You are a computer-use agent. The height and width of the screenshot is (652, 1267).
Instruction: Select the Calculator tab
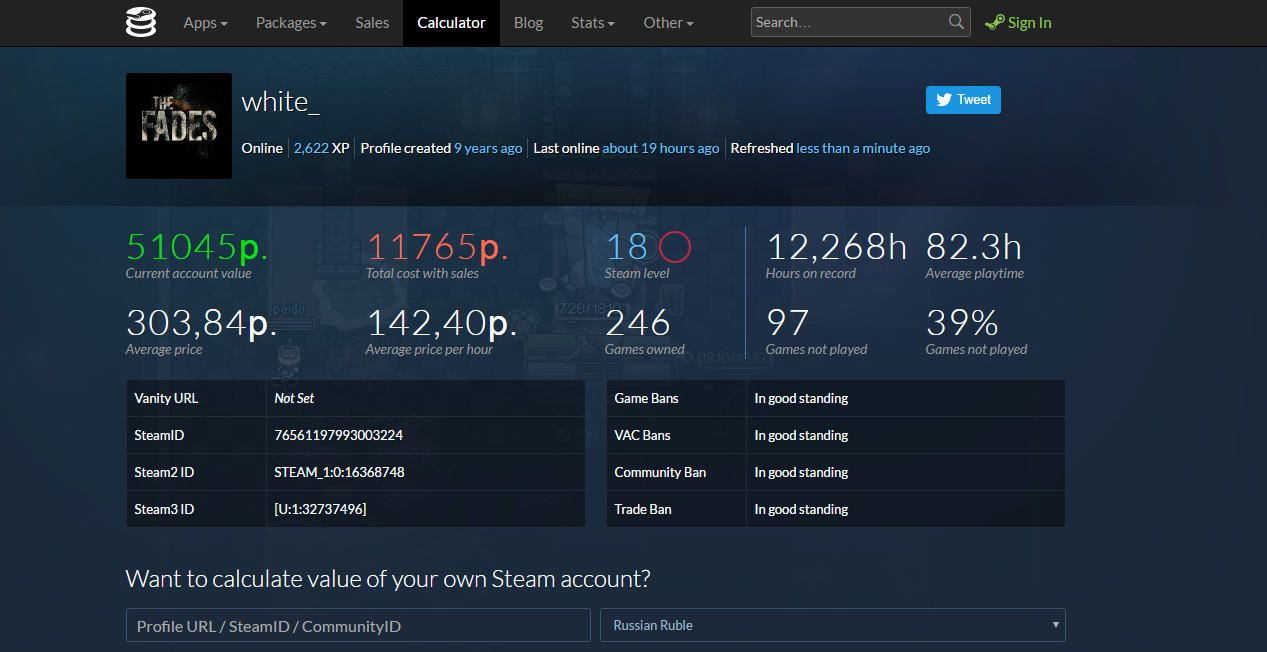tap(451, 22)
